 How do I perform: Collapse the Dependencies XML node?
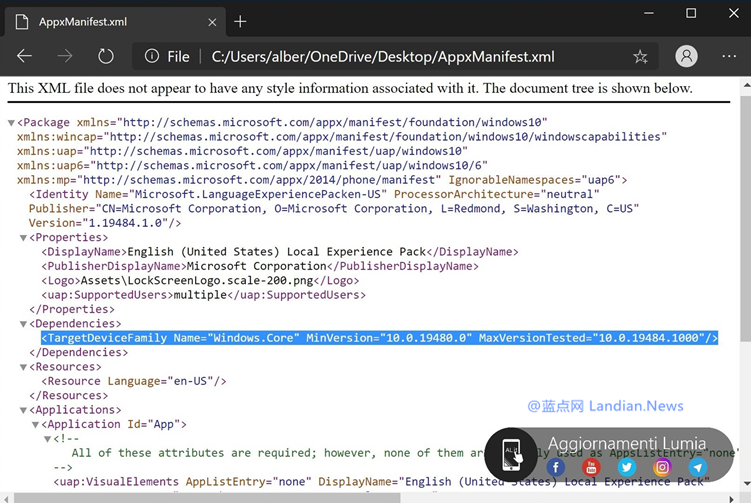pos(24,324)
